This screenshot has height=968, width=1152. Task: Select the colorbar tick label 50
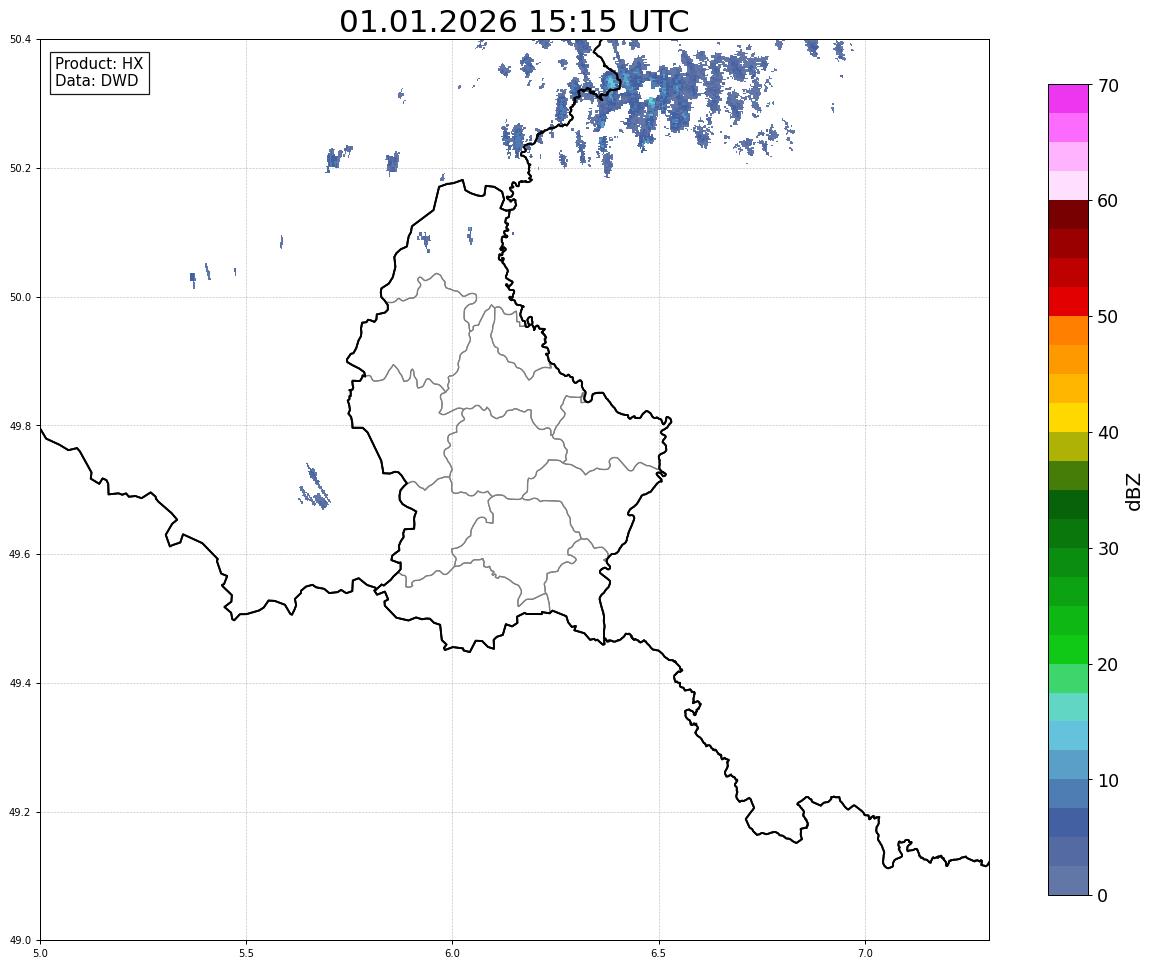click(1107, 317)
